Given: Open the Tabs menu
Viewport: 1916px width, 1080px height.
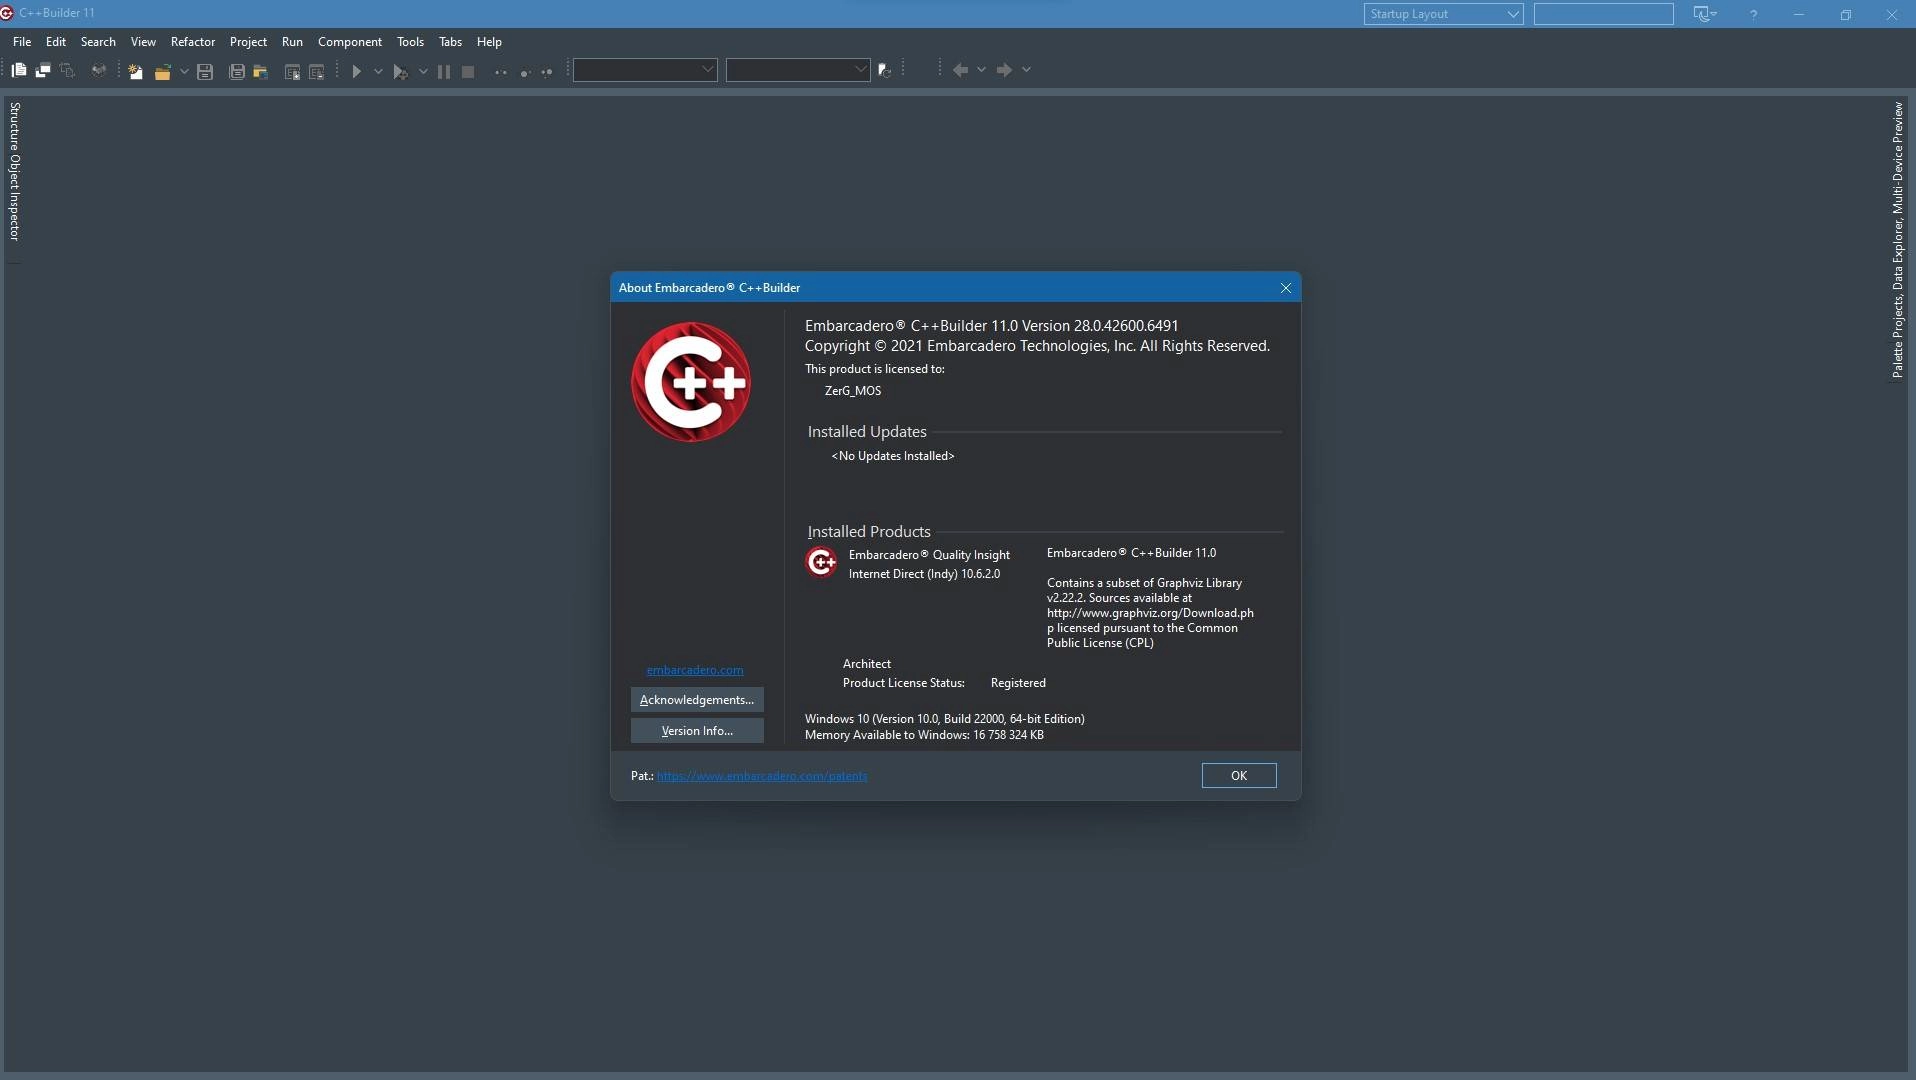Looking at the screenshot, I should coord(450,42).
